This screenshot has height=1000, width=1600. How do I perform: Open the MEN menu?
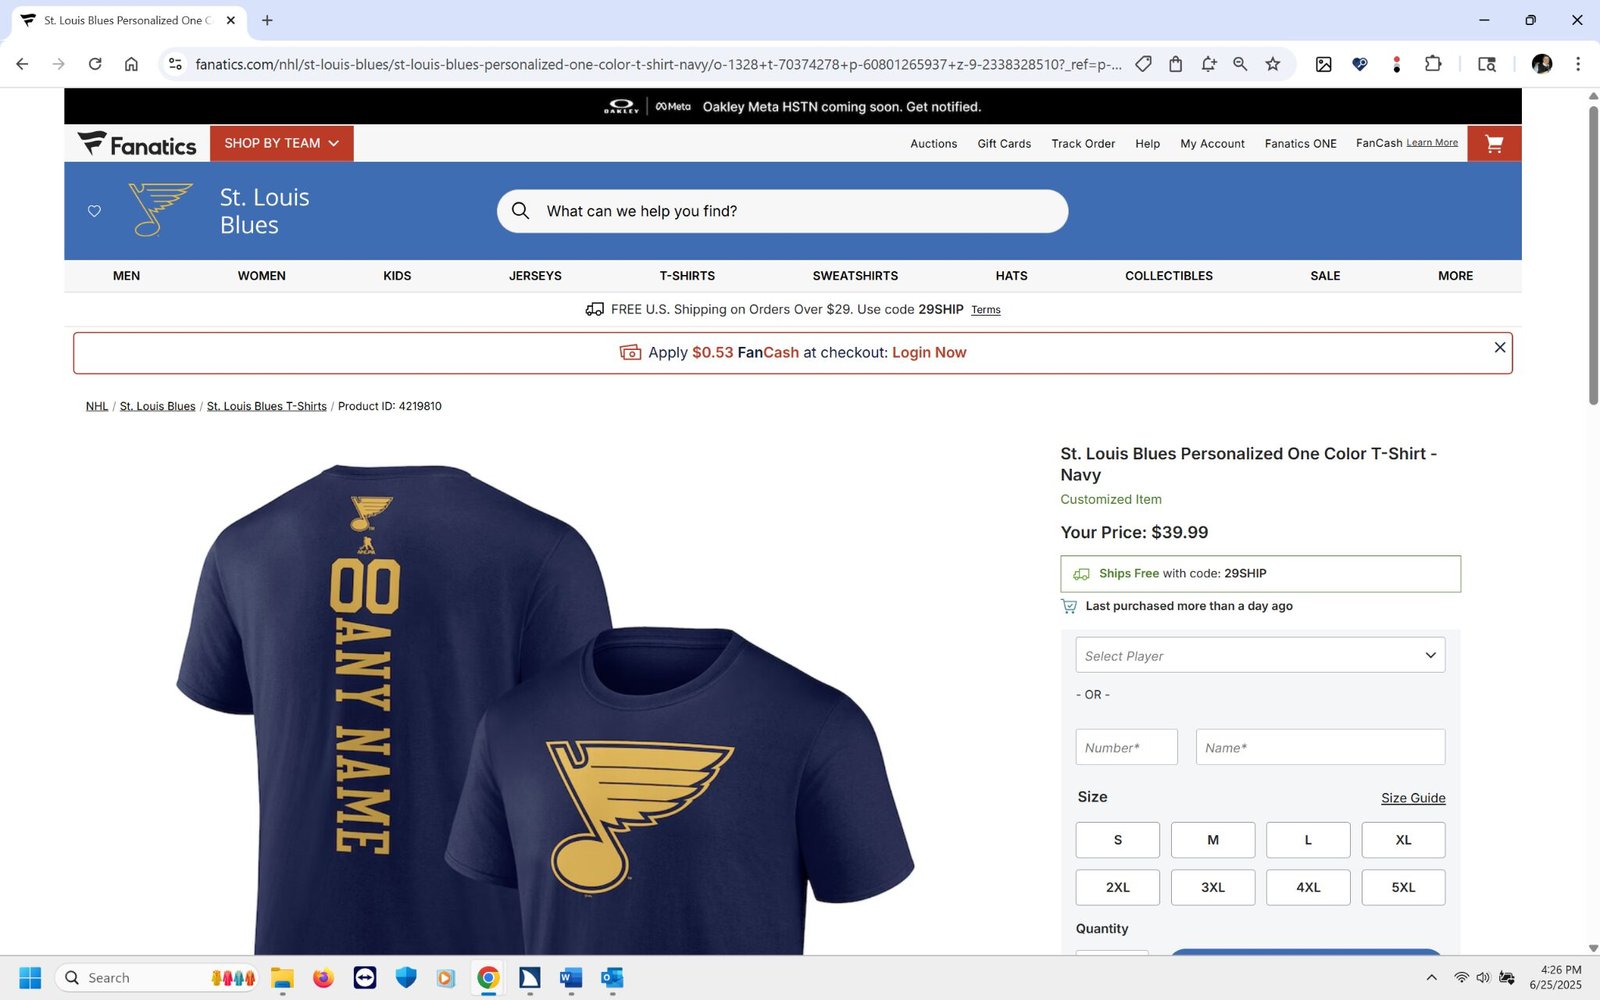point(126,276)
